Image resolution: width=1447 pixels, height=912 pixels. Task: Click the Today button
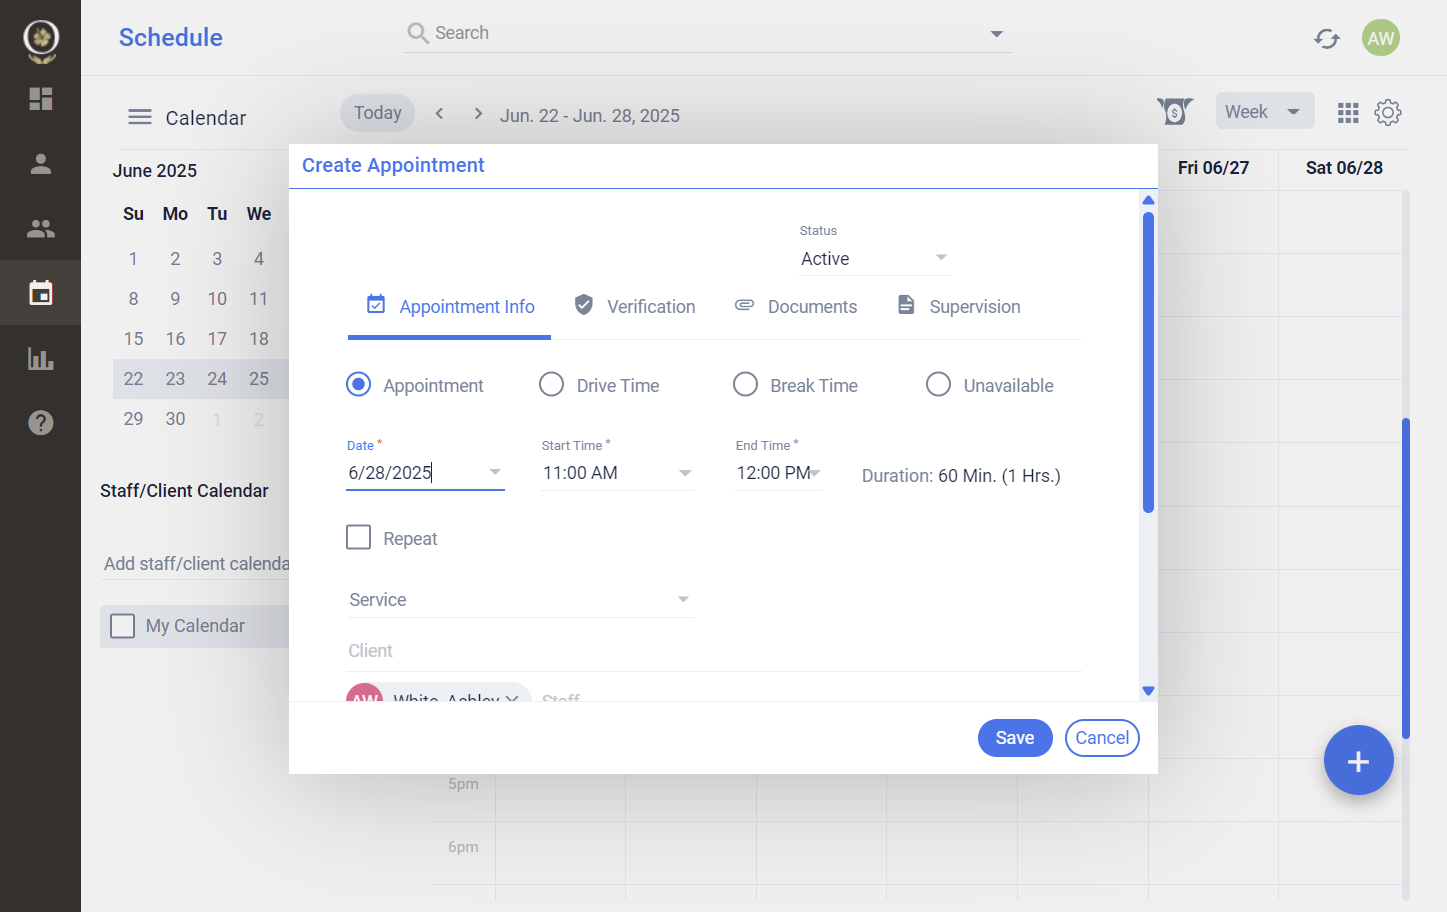378,113
